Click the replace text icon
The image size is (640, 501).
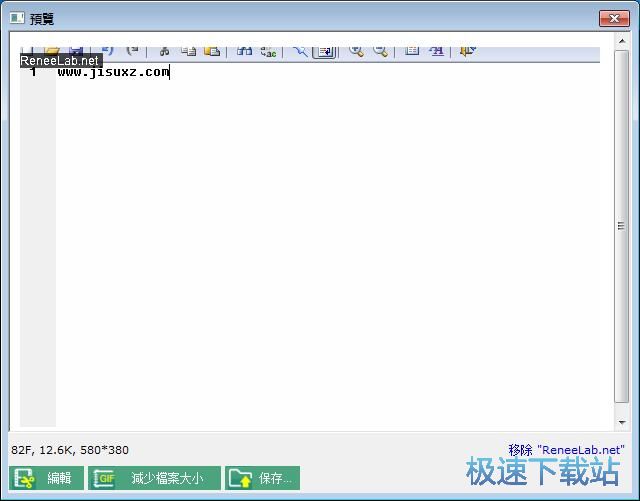tap(269, 51)
